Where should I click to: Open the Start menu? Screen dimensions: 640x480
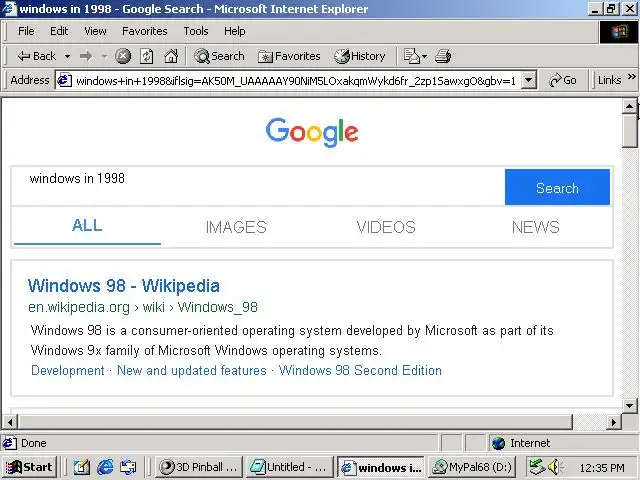[x=29, y=467]
